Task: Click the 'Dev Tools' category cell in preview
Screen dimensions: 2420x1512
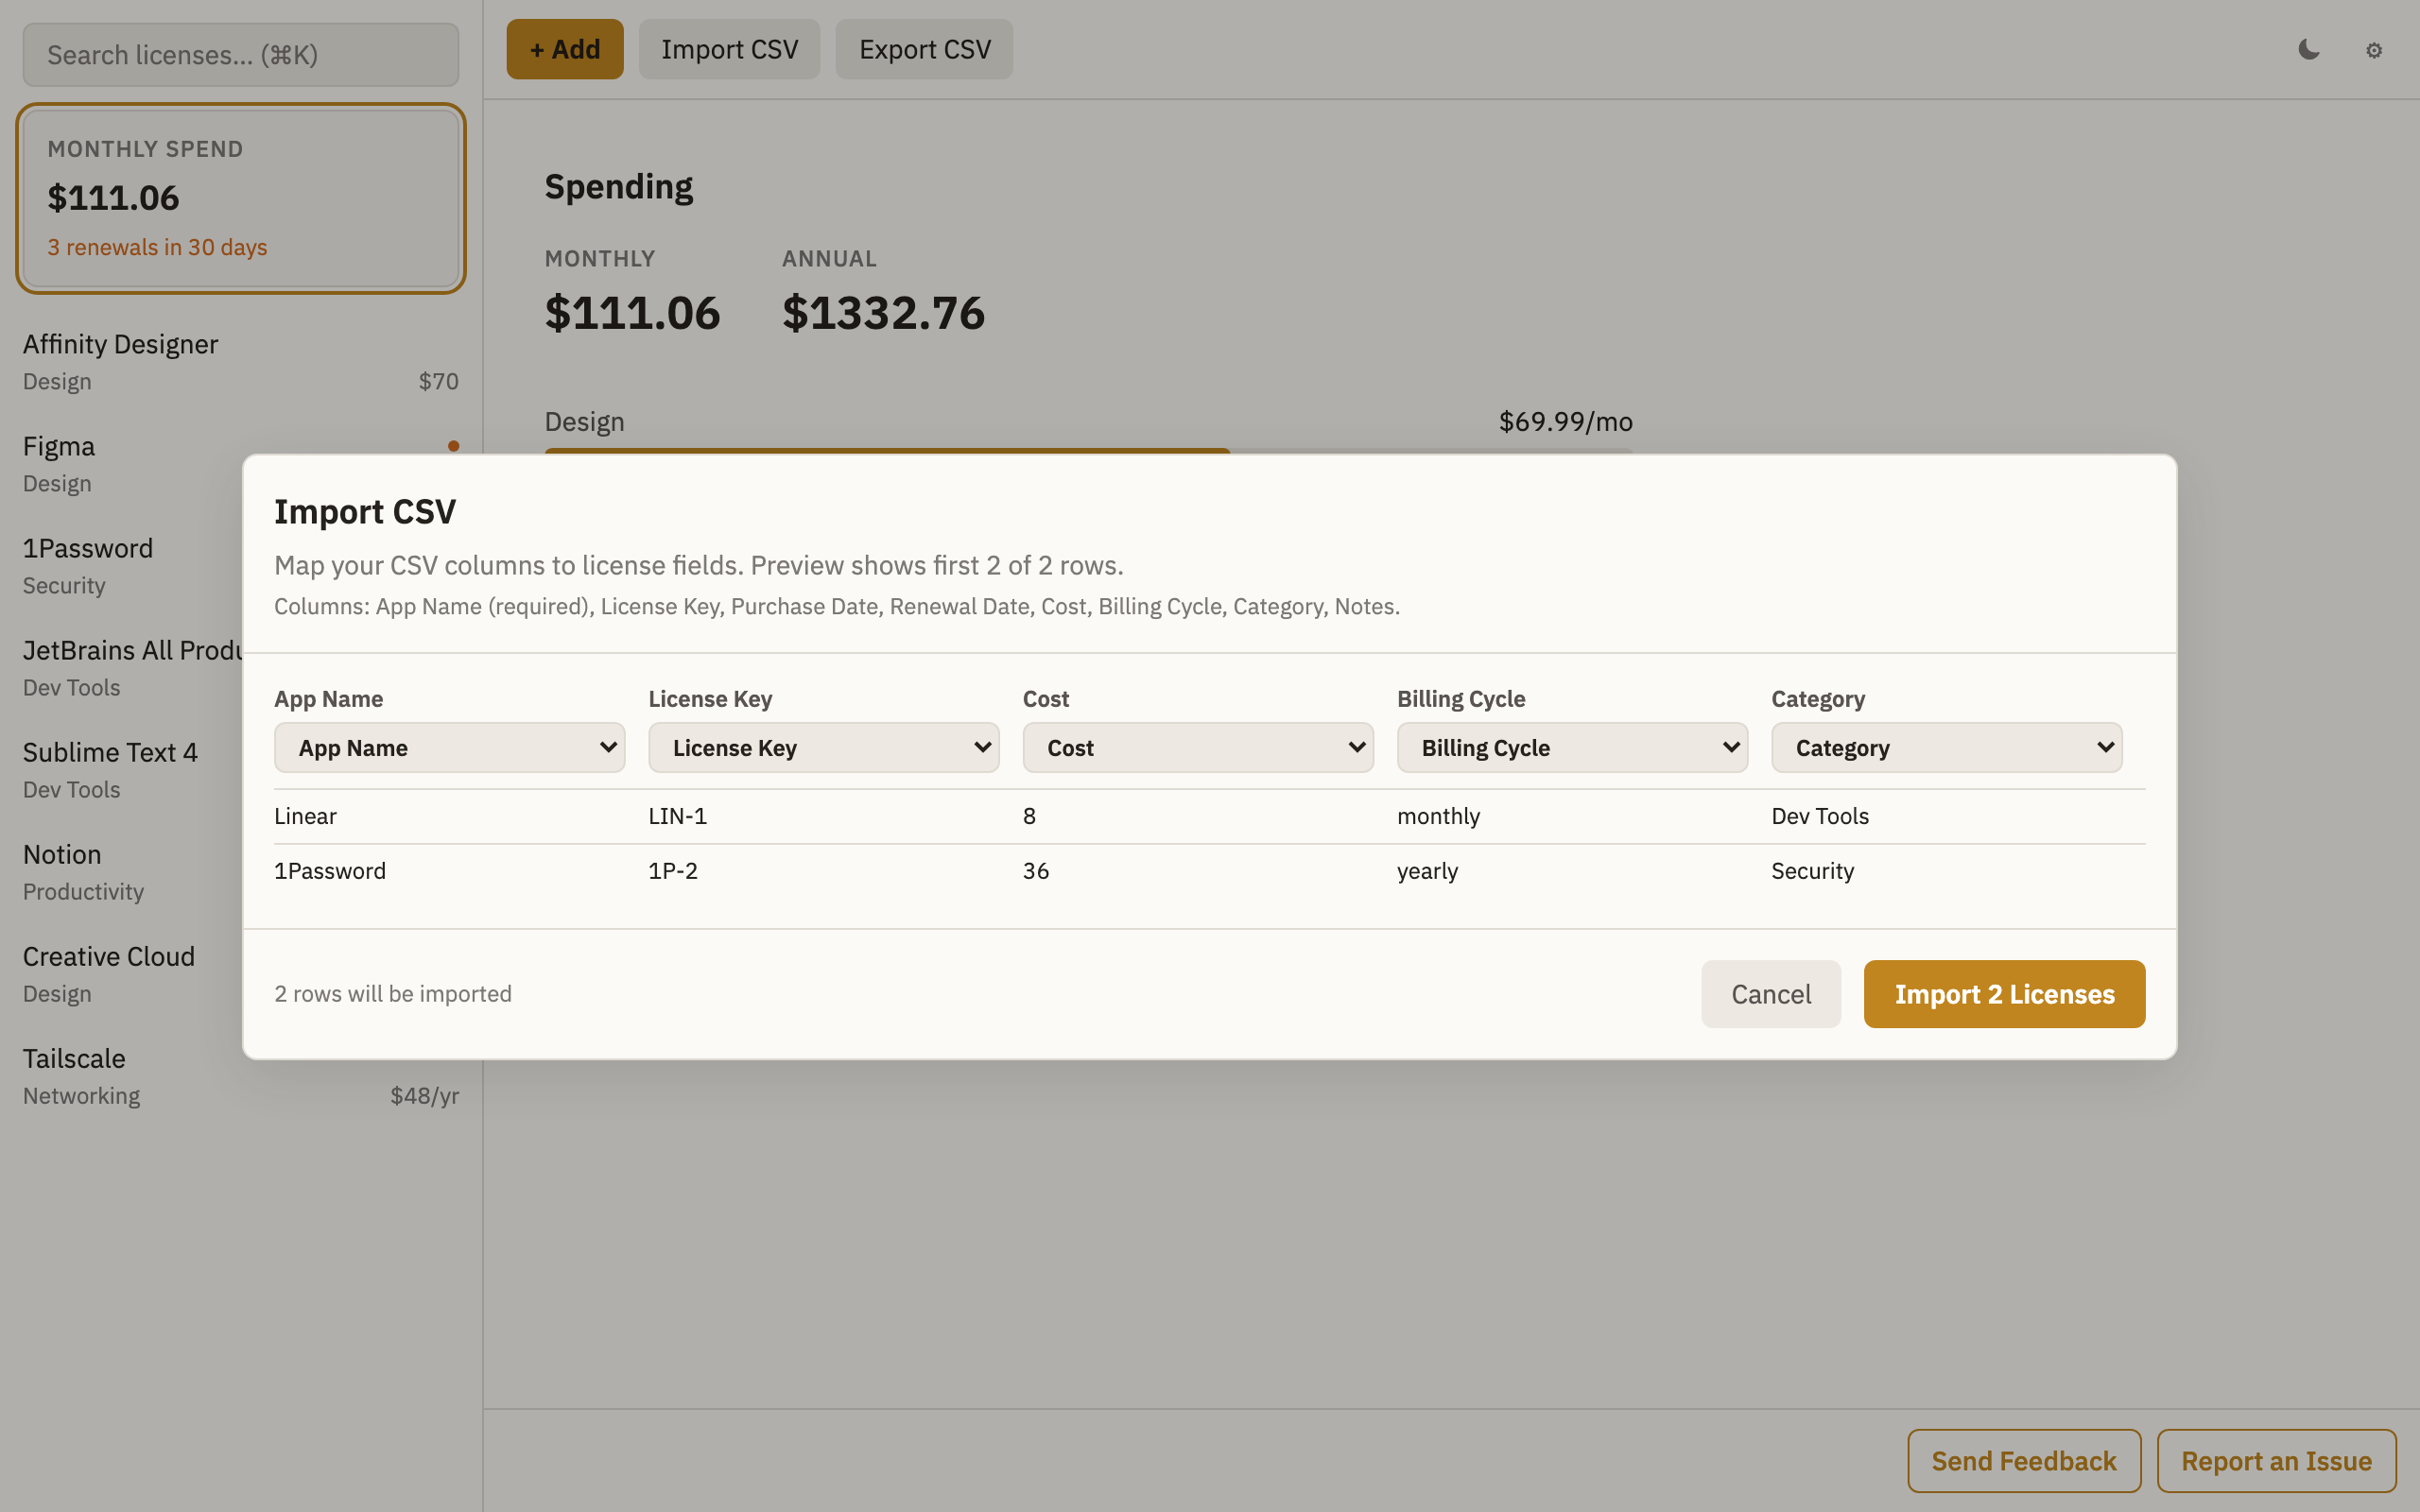Action: point(1820,816)
